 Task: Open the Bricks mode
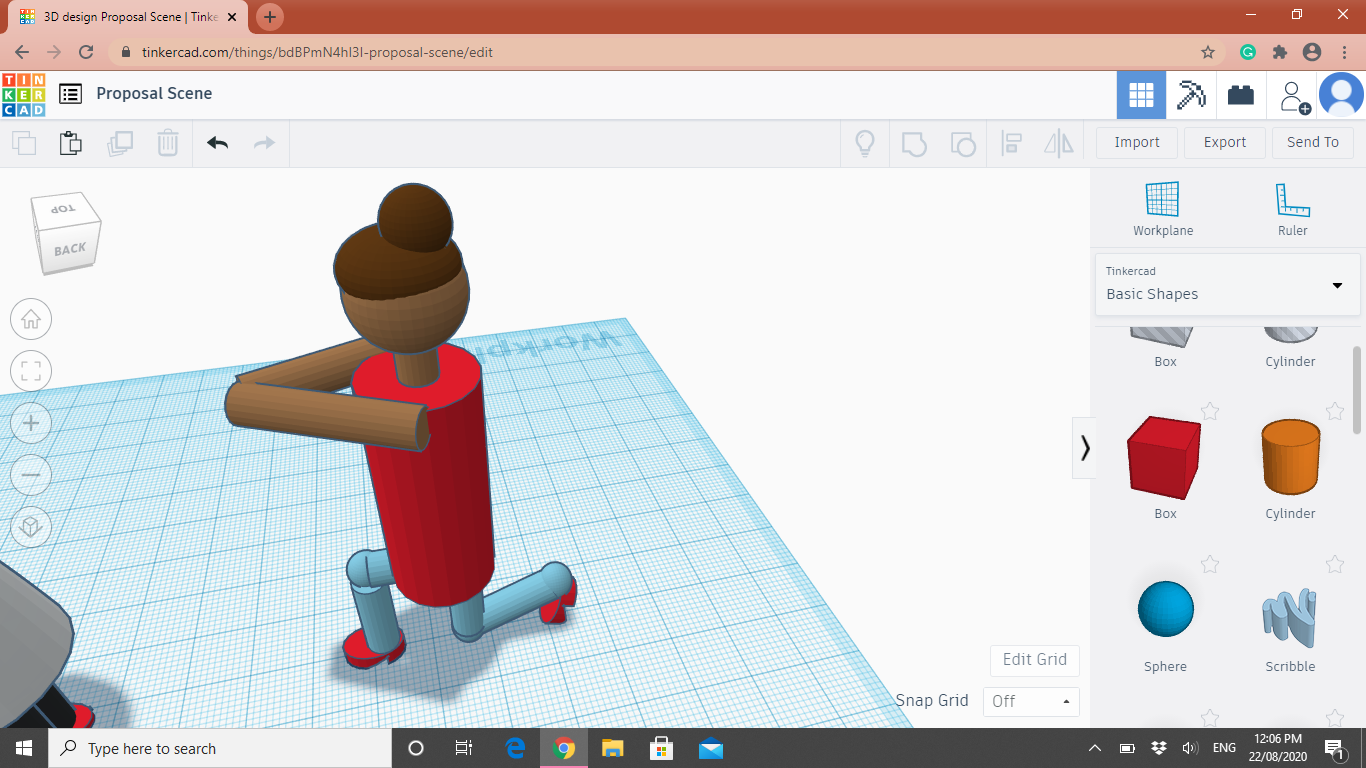click(1241, 95)
